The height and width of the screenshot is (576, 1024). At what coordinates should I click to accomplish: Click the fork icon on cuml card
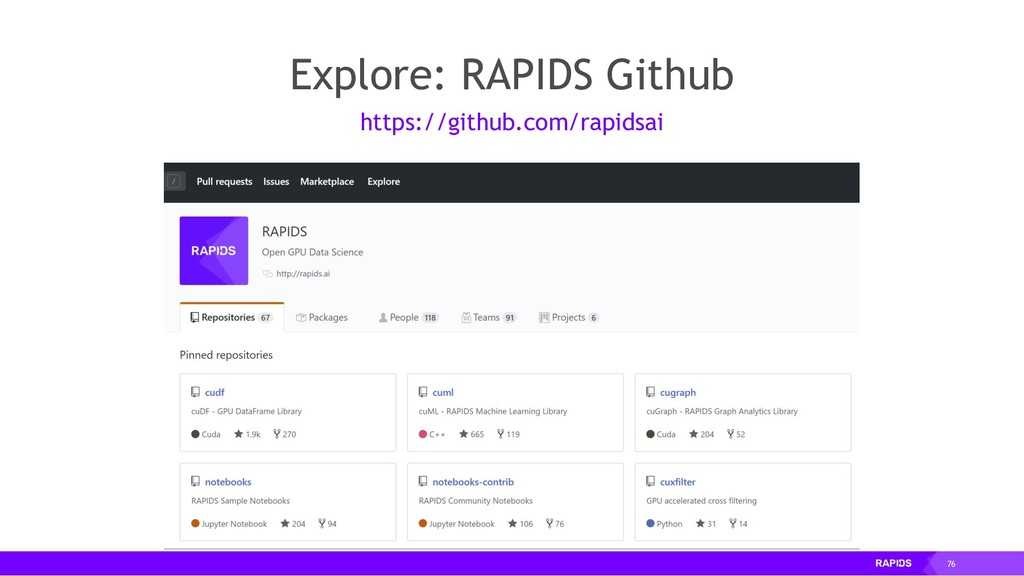click(501, 434)
